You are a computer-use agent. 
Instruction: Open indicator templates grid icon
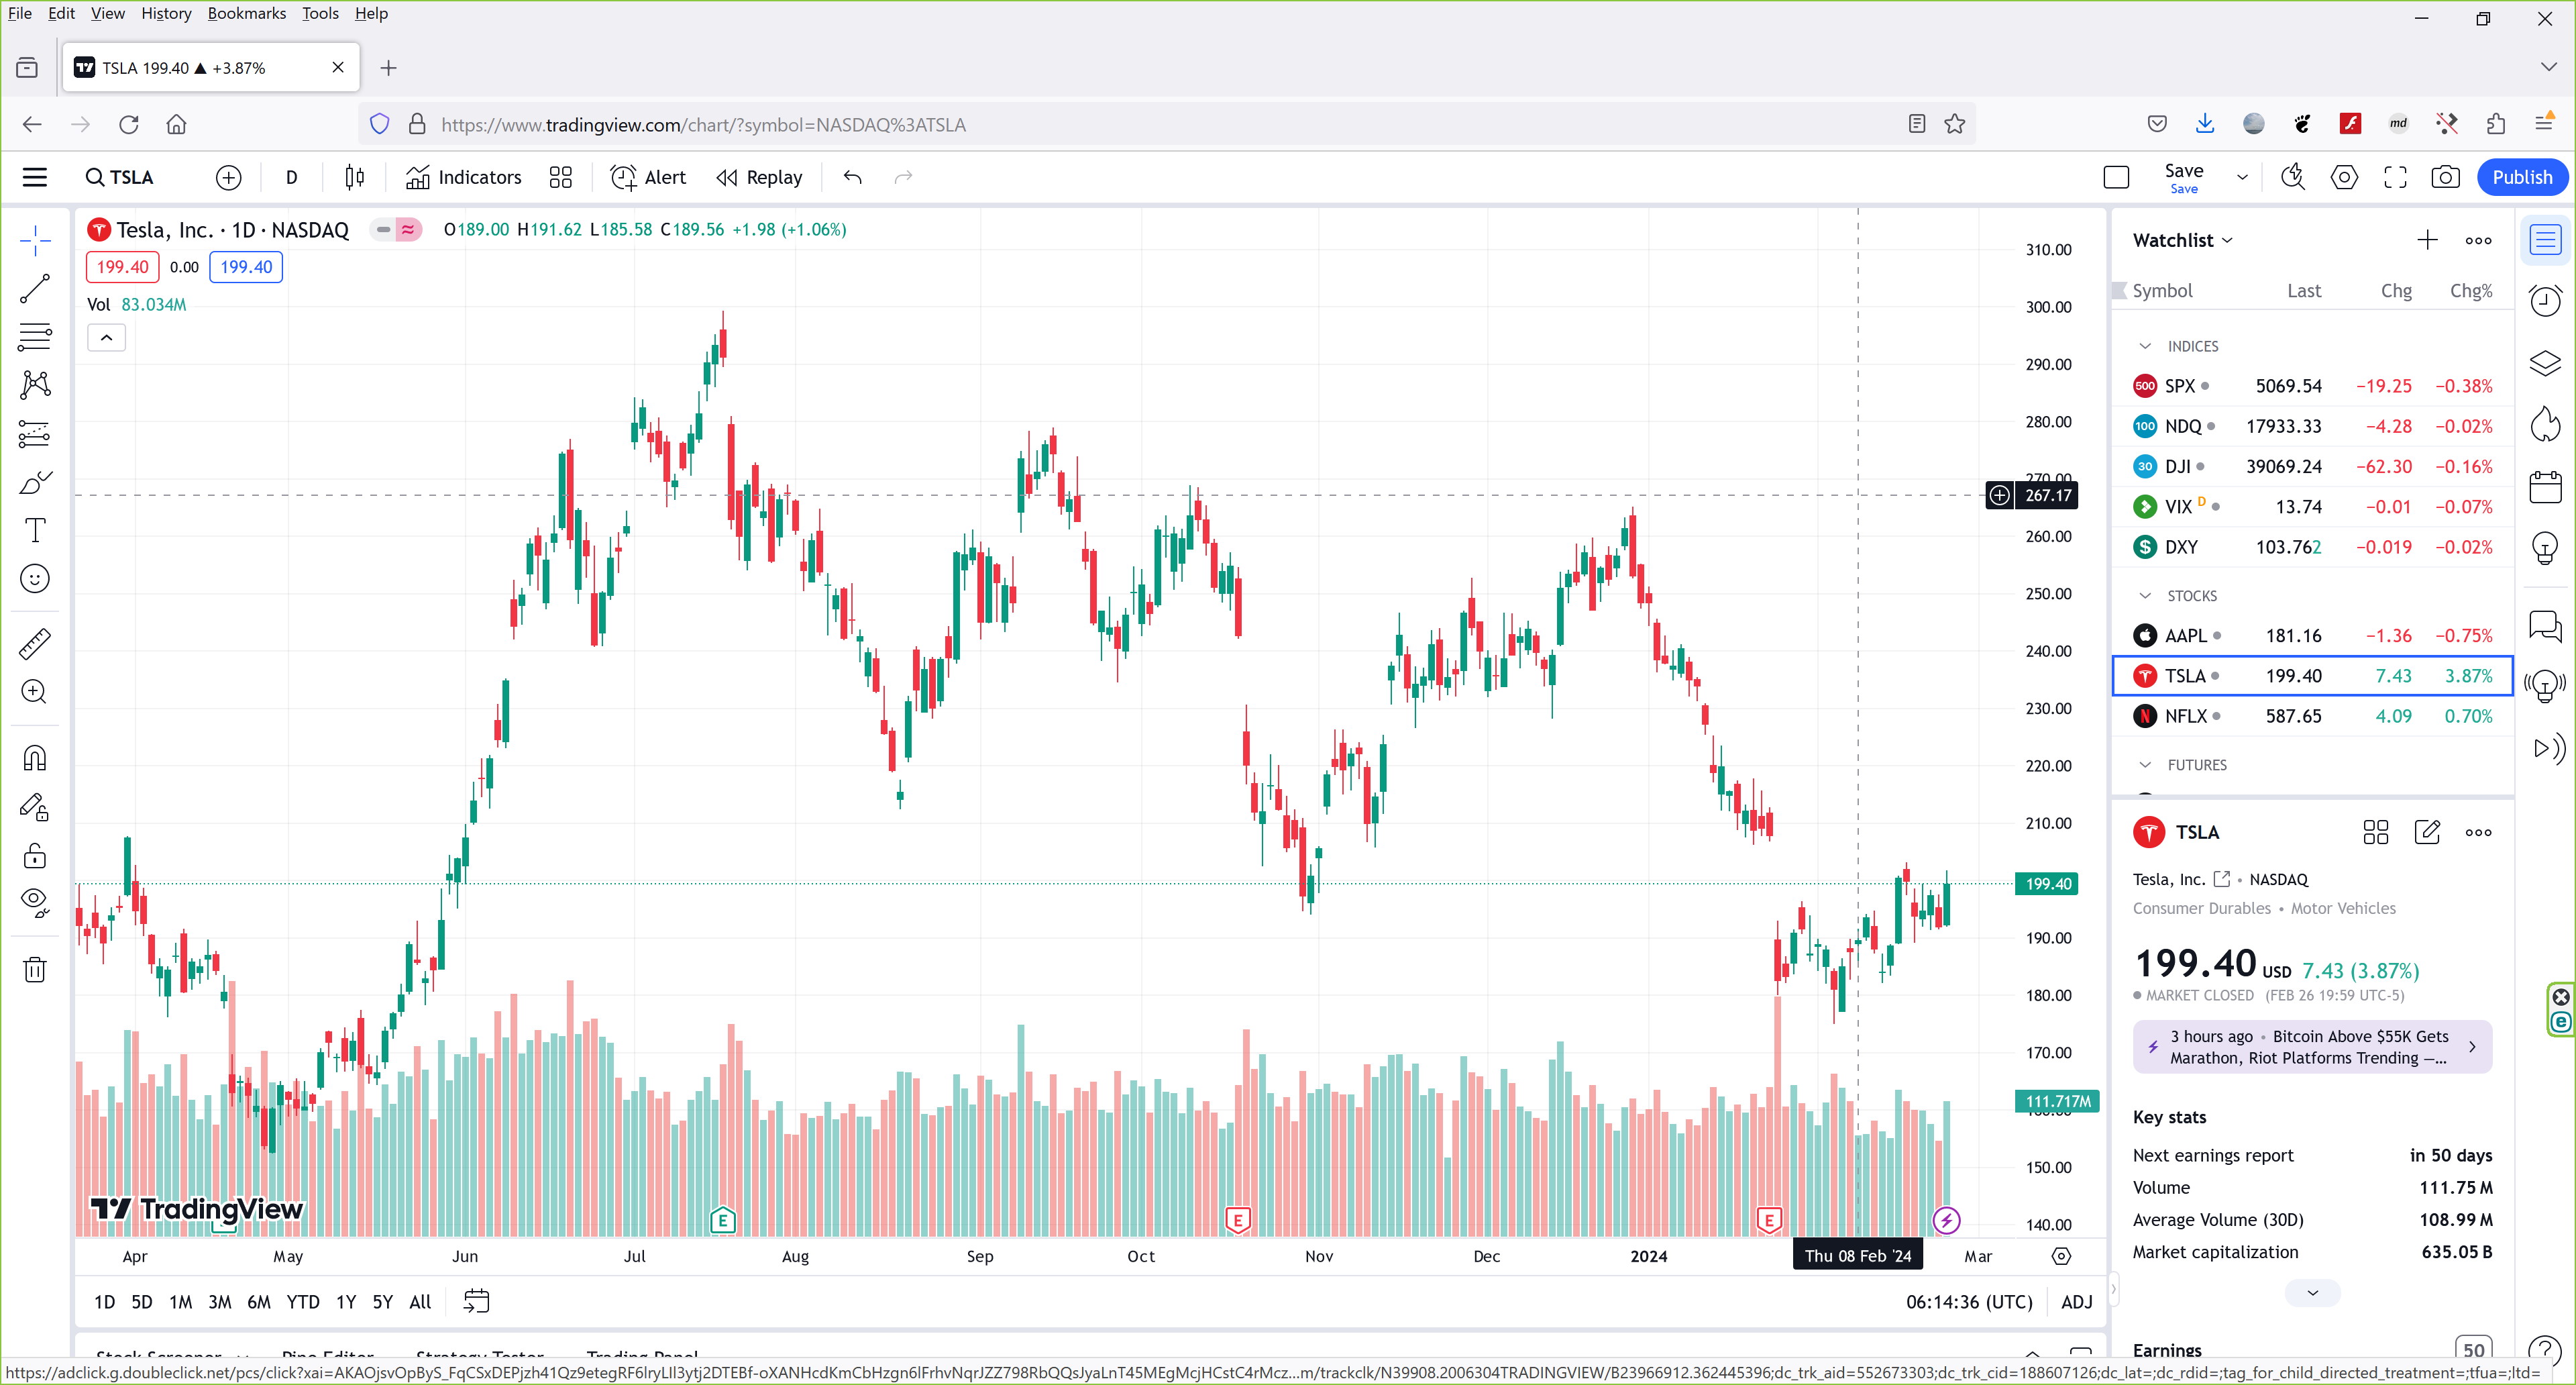(561, 177)
